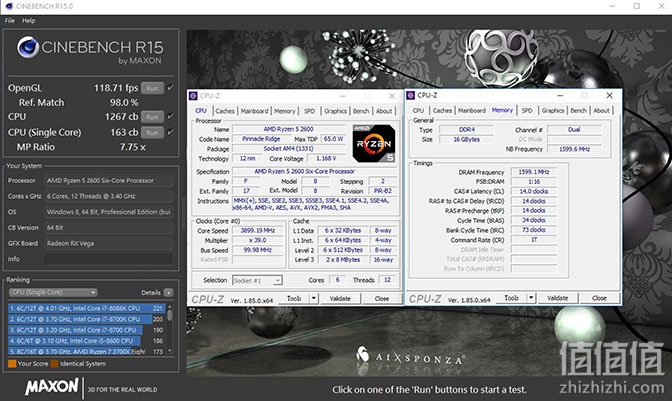The height and width of the screenshot is (401, 672).
Task: Click Tools button in left CPU-Z
Action: 294,298
